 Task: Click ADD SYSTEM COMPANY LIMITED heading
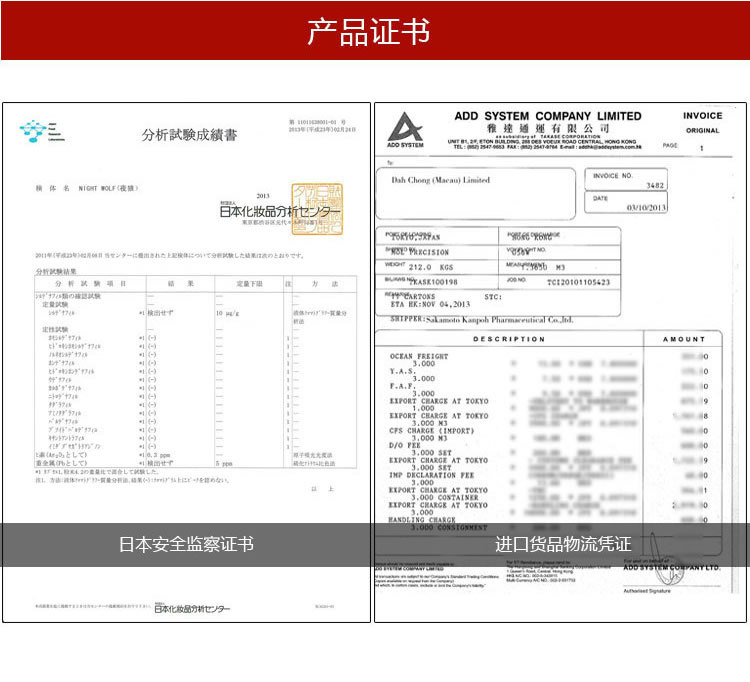coord(548,116)
